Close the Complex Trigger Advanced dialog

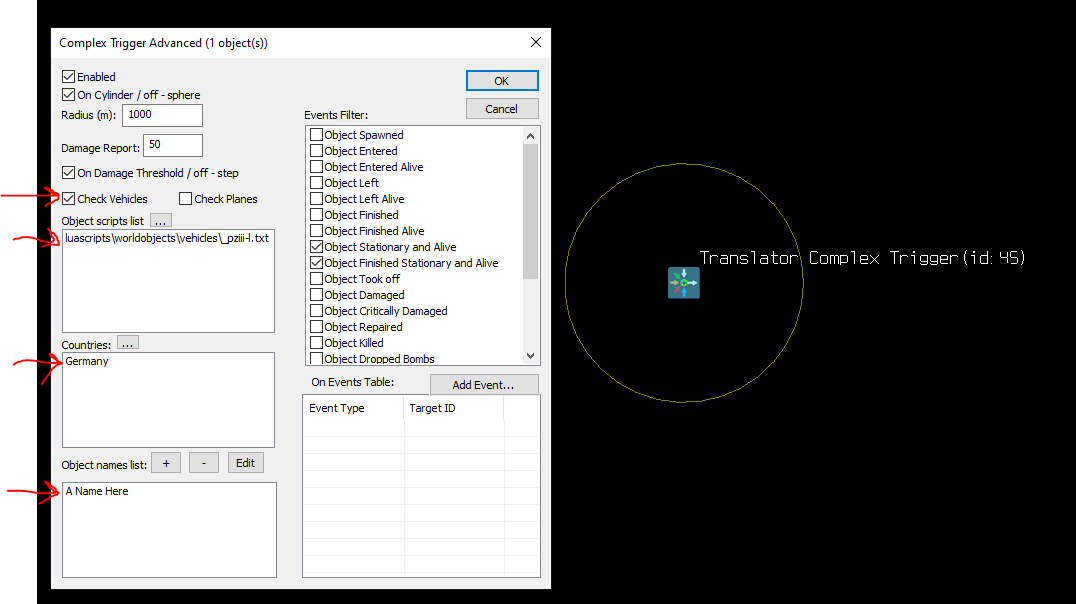(x=536, y=43)
